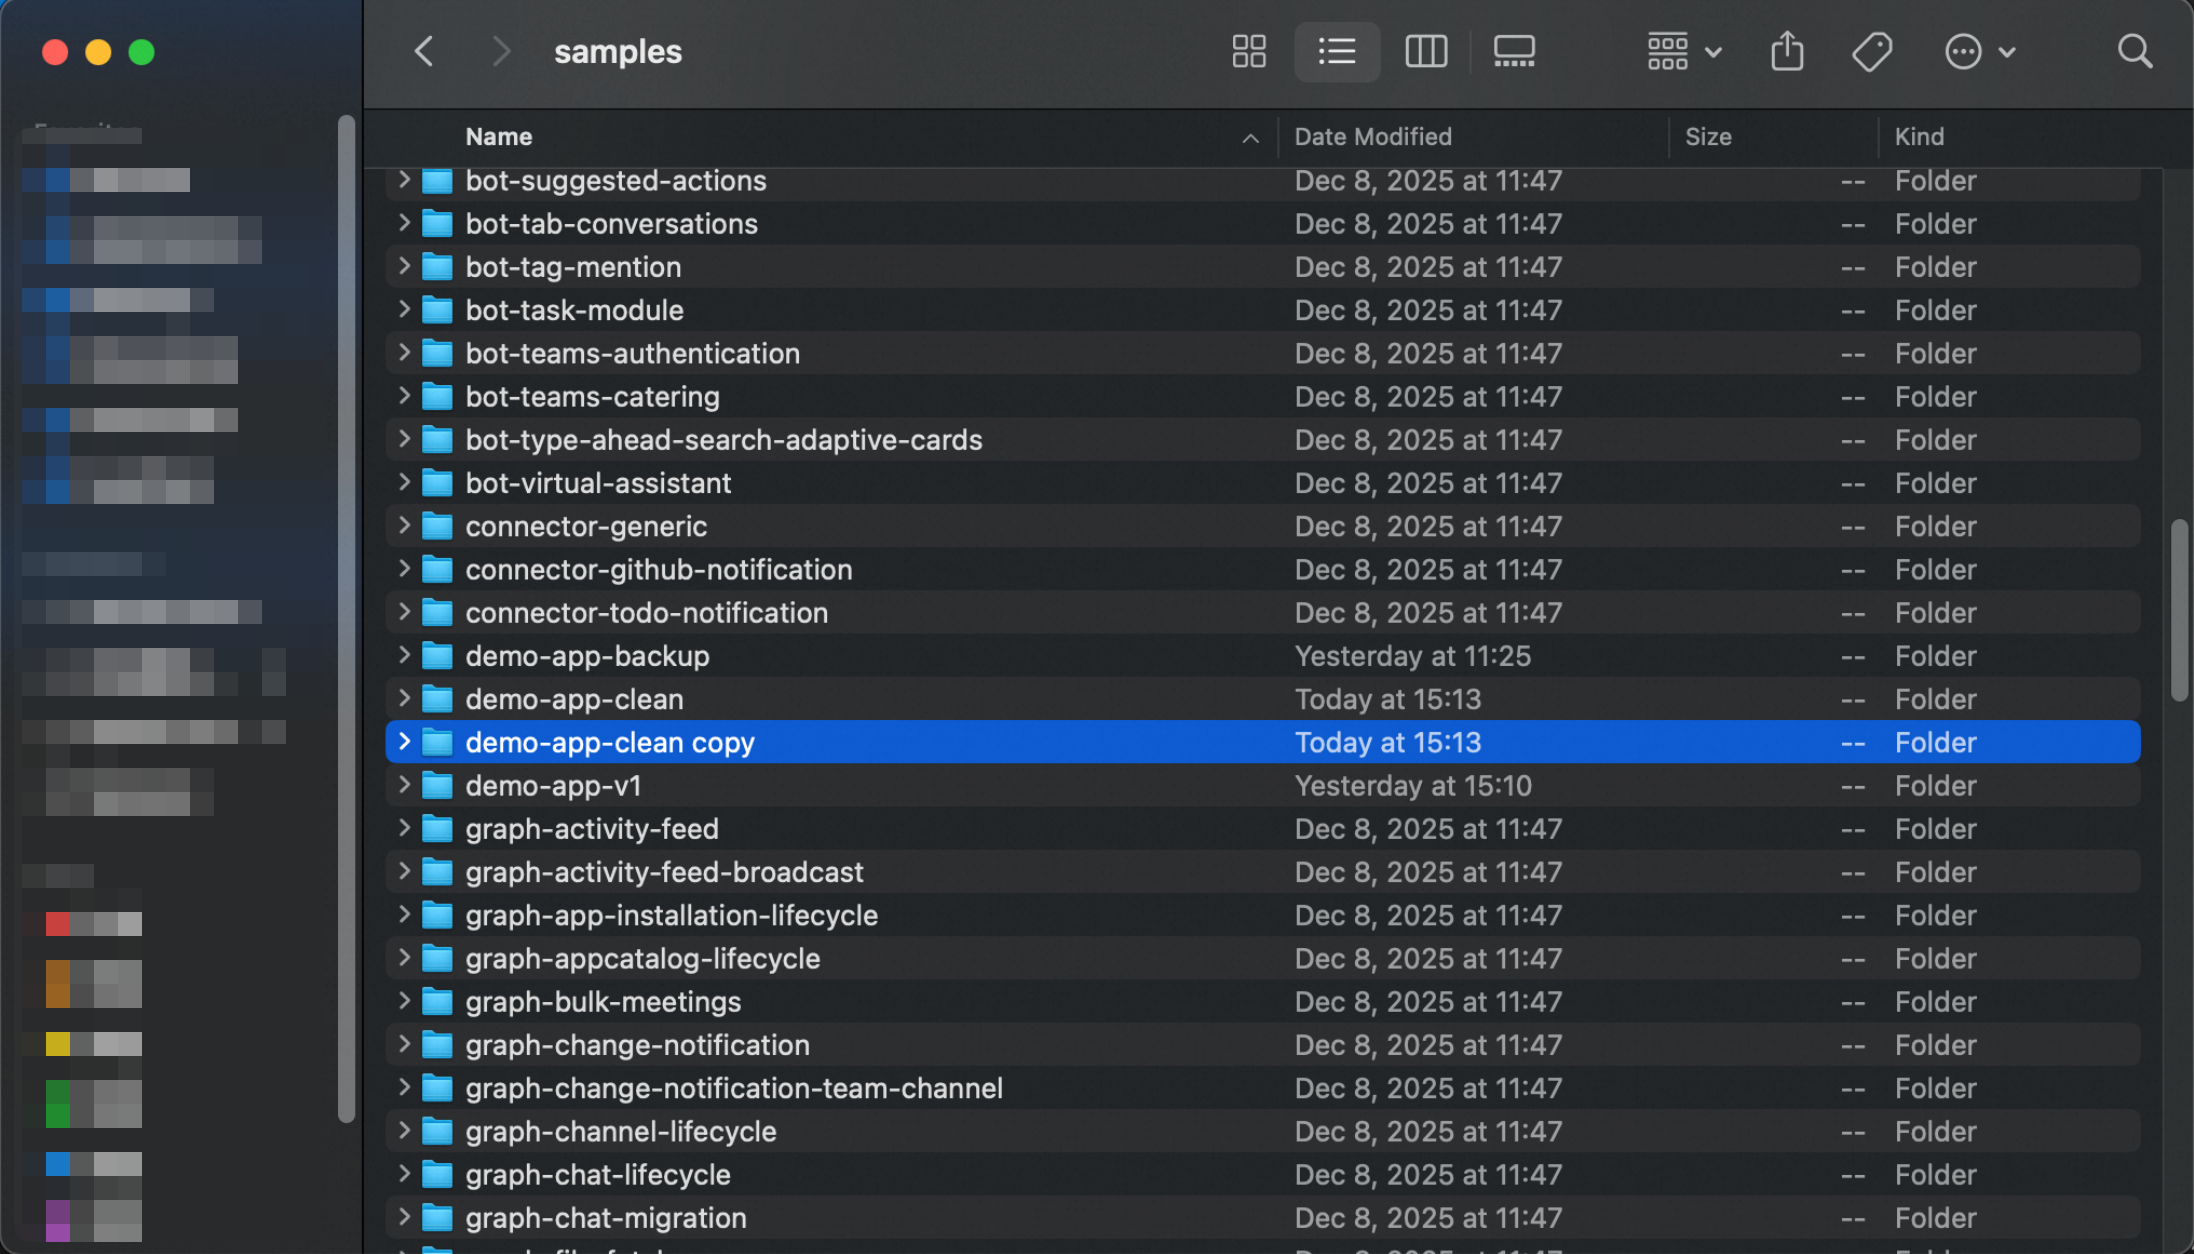Viewport: 2194px width, 1254px height.
Task: Expand the bot-virtual-assistant folder
Action: [x=404, y=483]
